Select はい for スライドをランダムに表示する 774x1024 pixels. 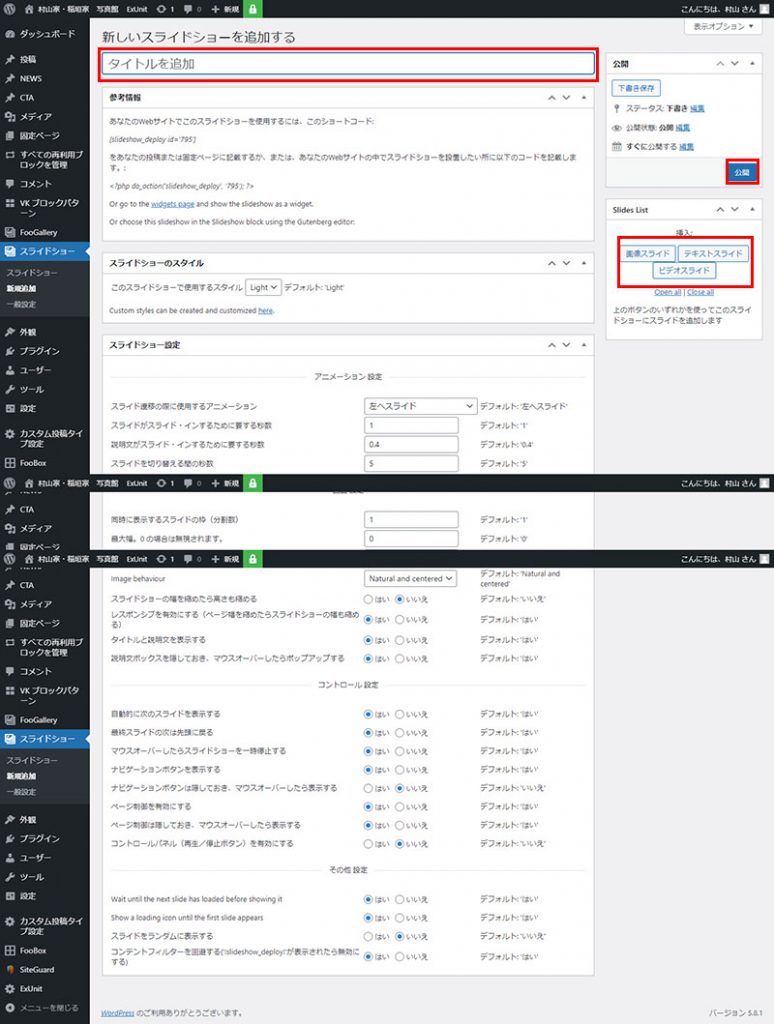coord(369,936)
